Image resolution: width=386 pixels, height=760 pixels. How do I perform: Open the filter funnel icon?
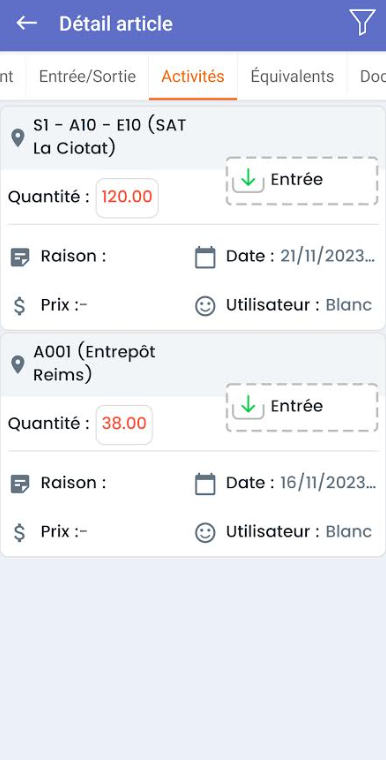click(362, 22)
